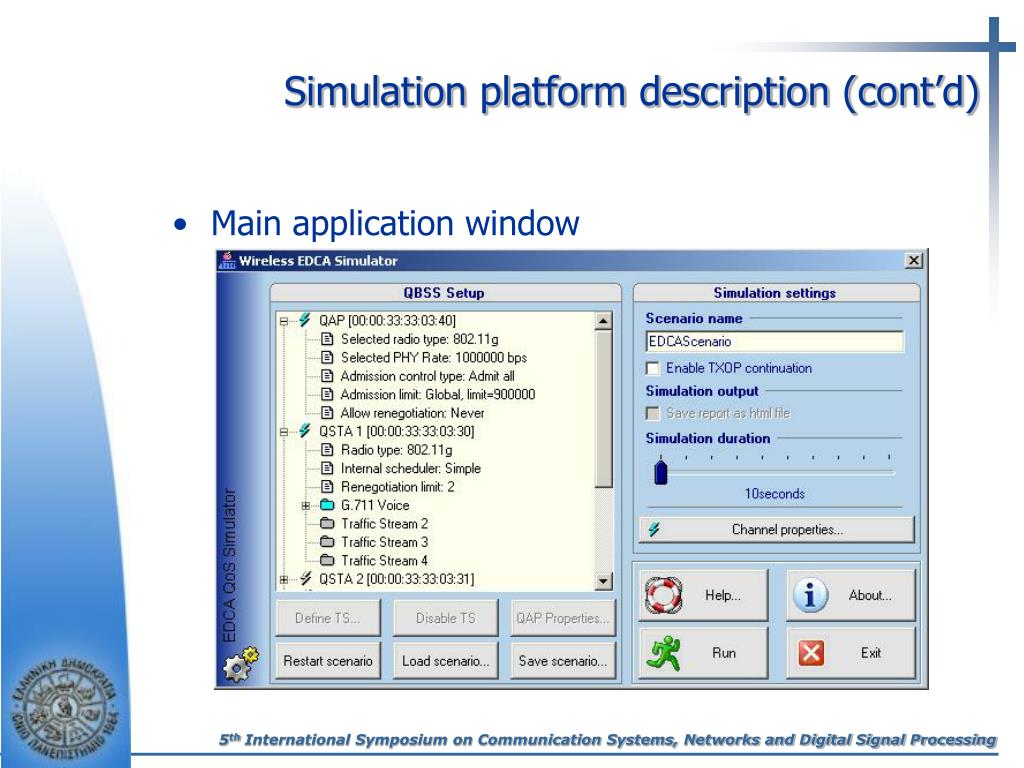Image resolution: width=1024 pixels, height=768 pixels.
Task: Click Restart scenario button
Action: (x=328, y=661)
